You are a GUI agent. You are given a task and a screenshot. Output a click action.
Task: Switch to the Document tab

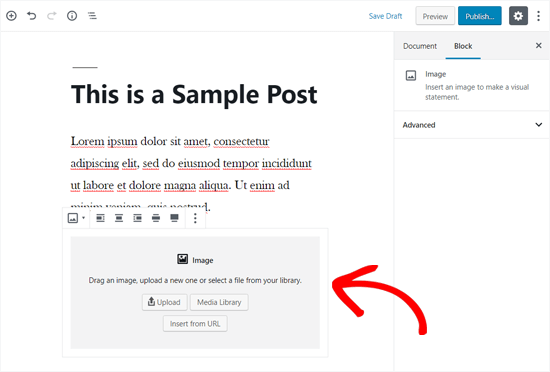(420, 46)
